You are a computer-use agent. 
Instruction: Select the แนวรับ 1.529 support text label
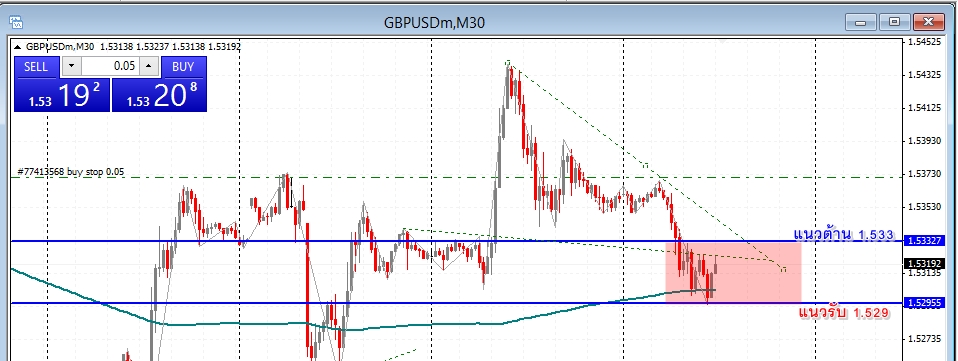pos(844,313)
